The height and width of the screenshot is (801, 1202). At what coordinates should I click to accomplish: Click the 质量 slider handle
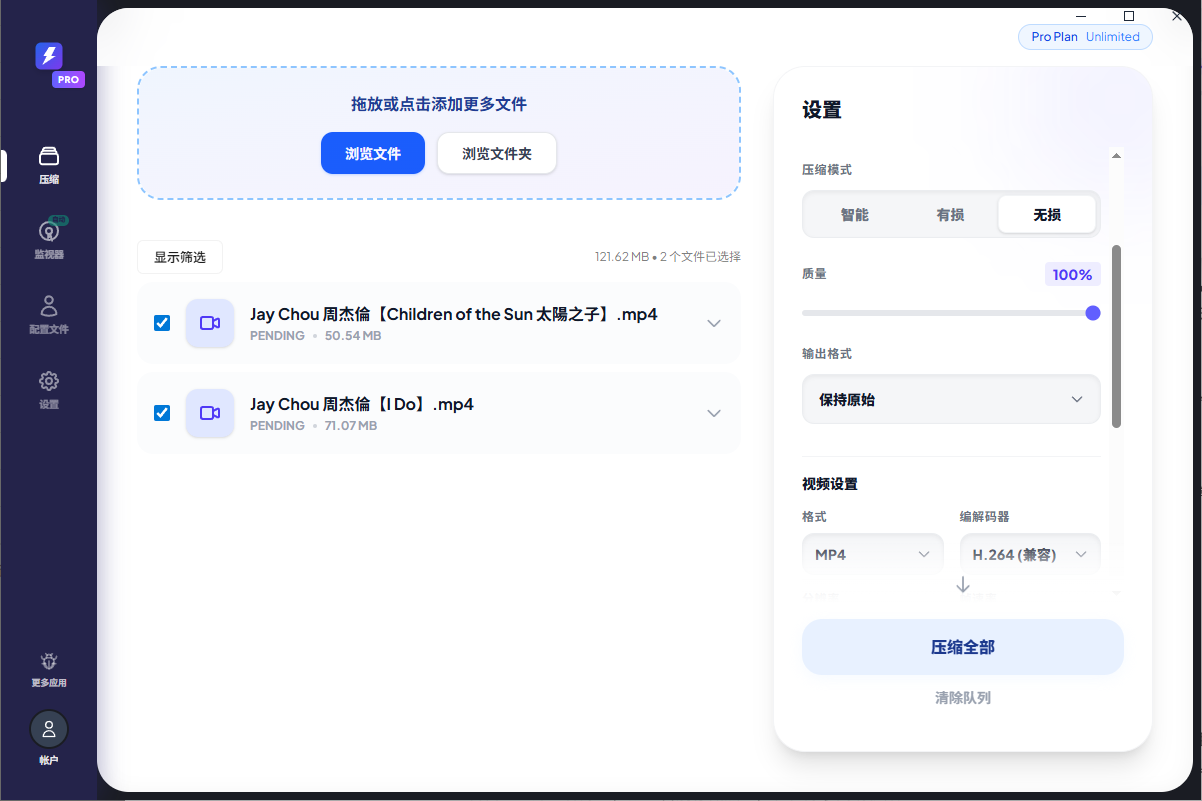(x=1093, y=313)
